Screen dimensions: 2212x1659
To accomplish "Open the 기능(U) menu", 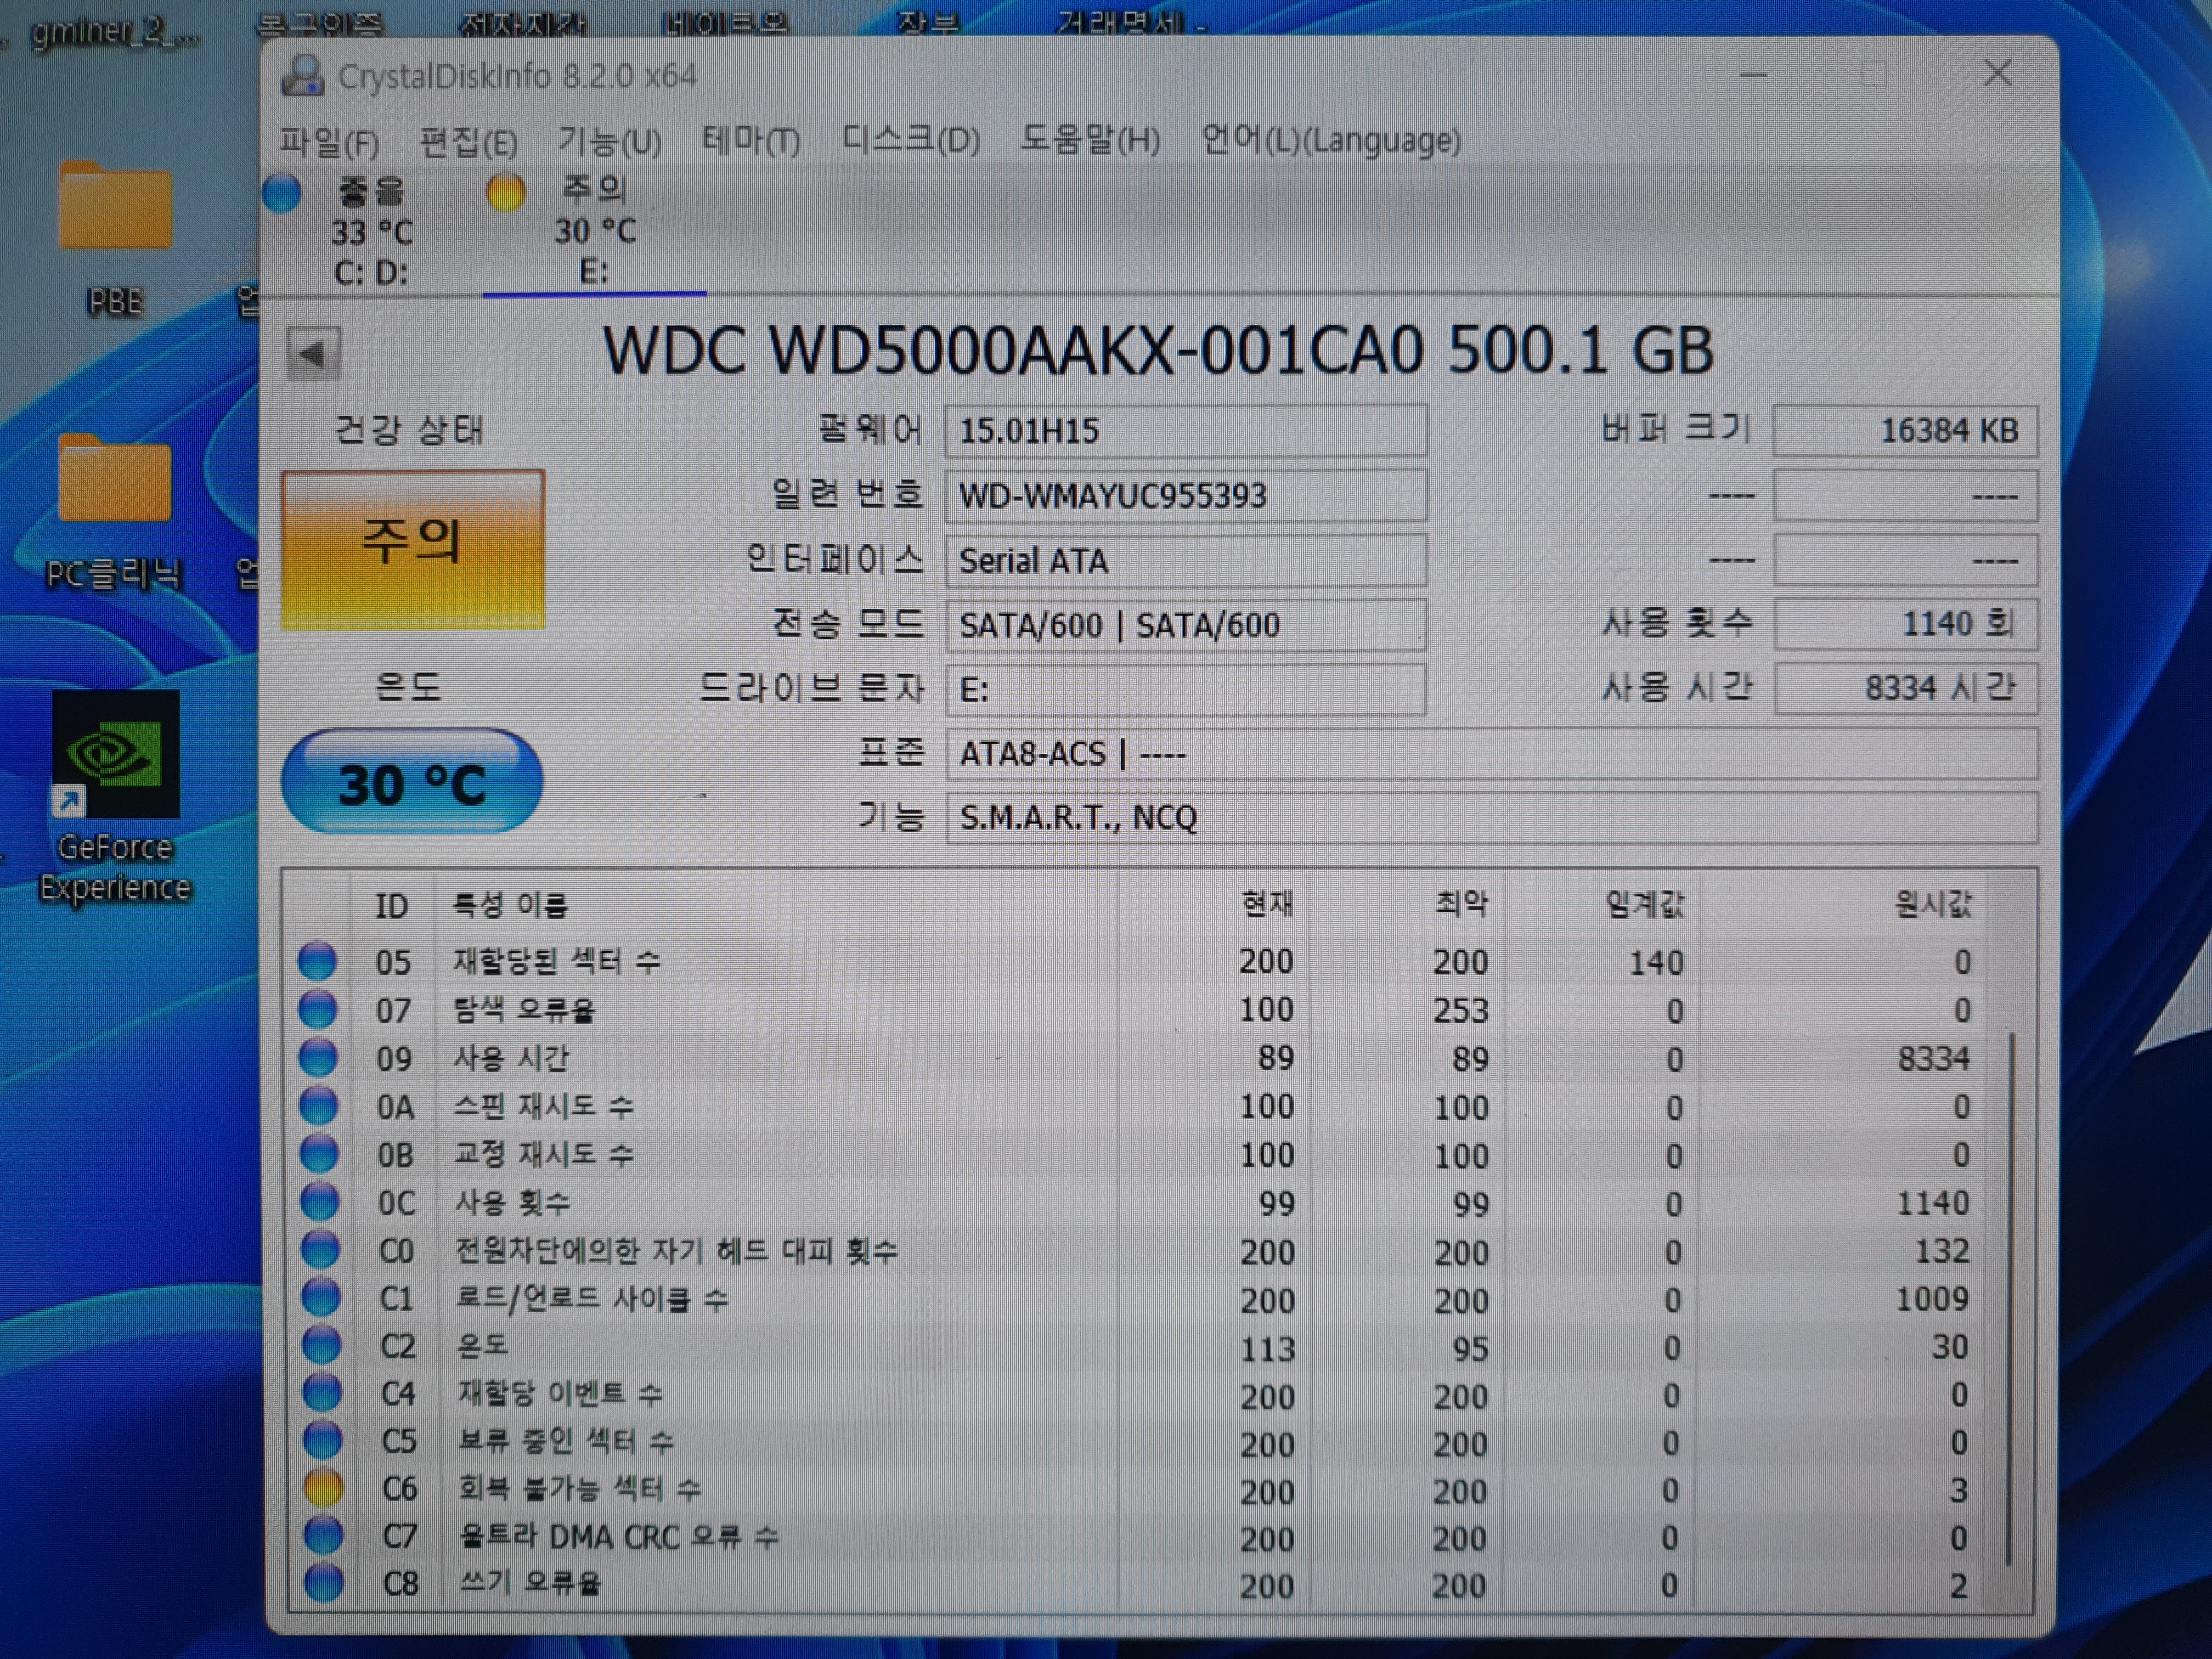I will (609, 142).
